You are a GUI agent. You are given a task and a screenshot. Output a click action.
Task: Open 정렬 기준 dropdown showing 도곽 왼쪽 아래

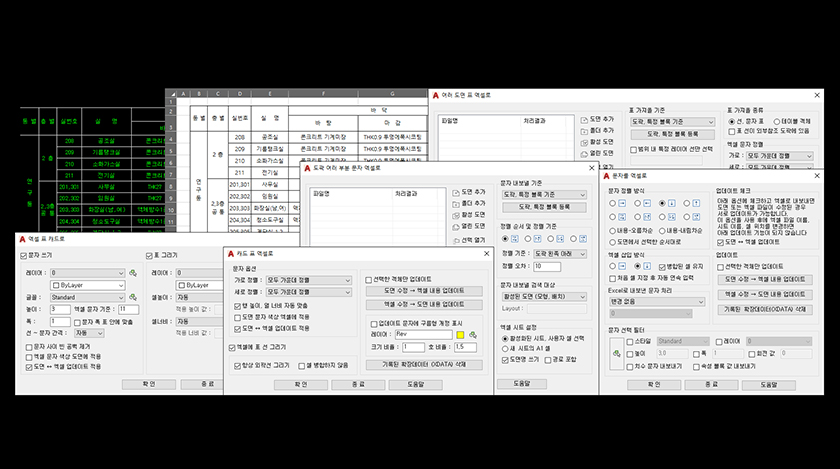(x=560, y=254)
